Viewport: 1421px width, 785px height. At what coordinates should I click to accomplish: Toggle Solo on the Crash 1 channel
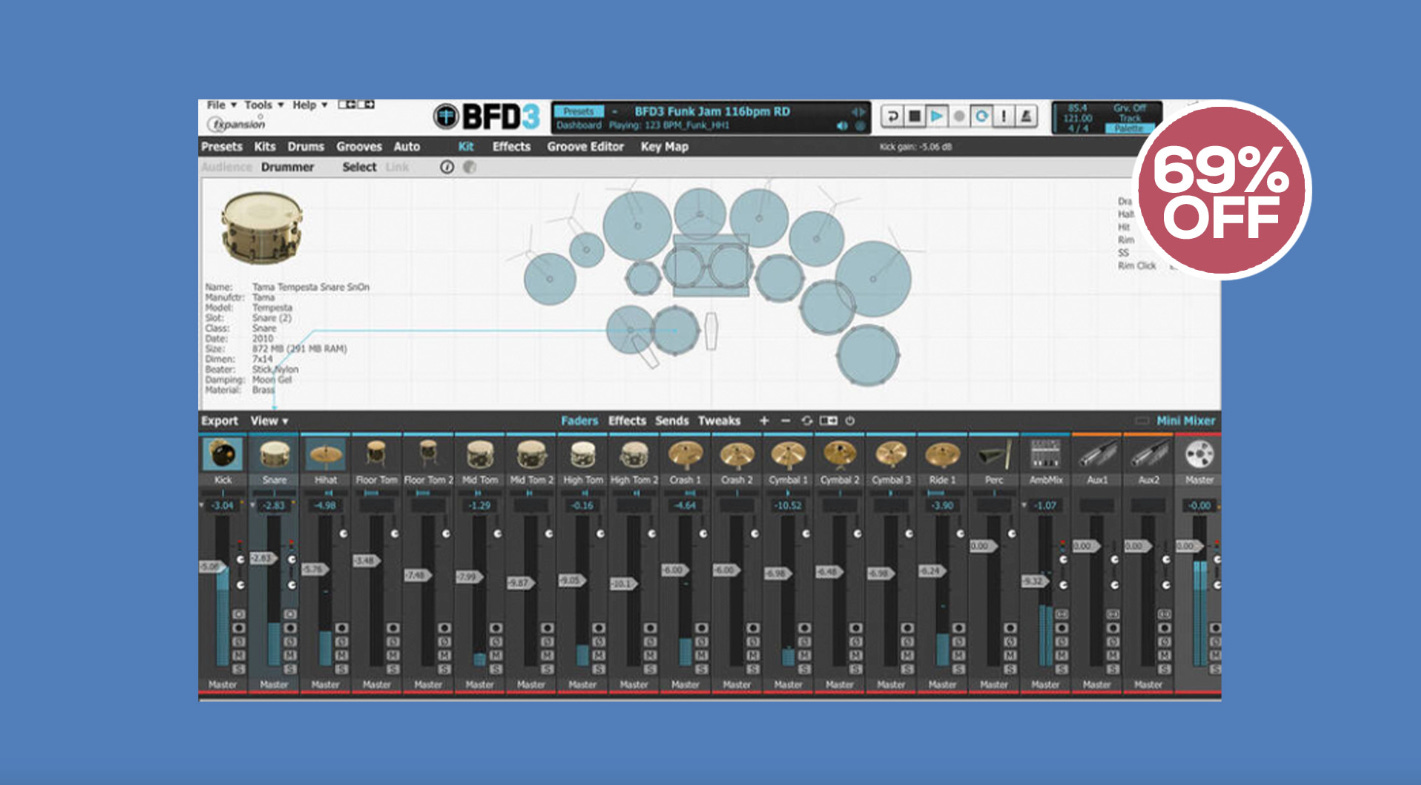[x=702, y=669]
